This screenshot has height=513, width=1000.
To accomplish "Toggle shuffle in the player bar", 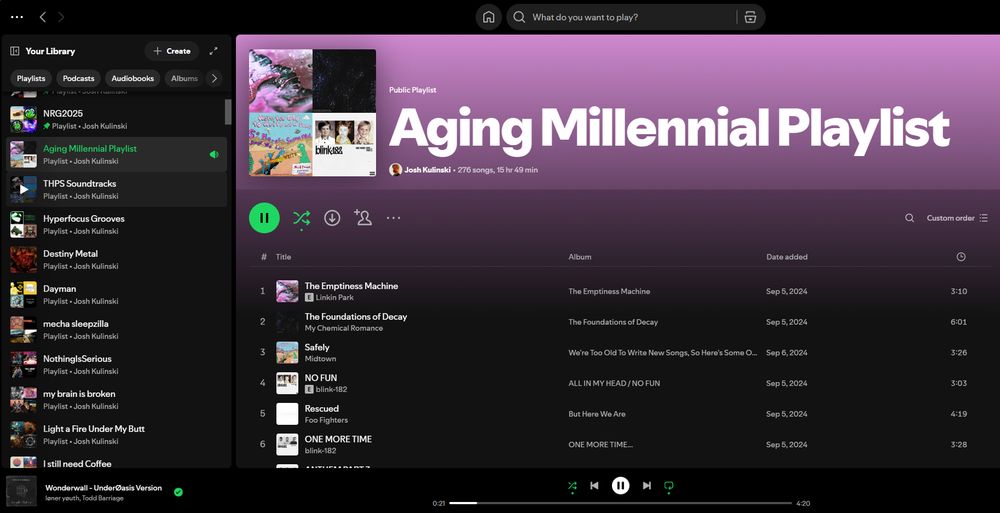I will 572,486.
